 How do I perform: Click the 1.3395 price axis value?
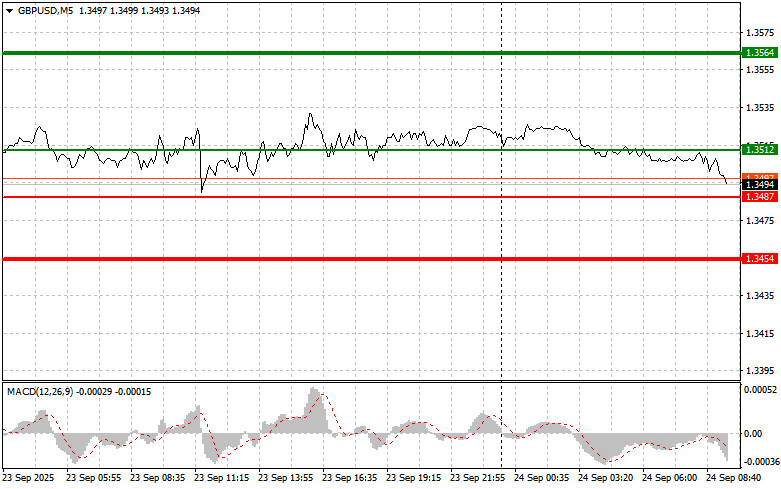(761, 371)
